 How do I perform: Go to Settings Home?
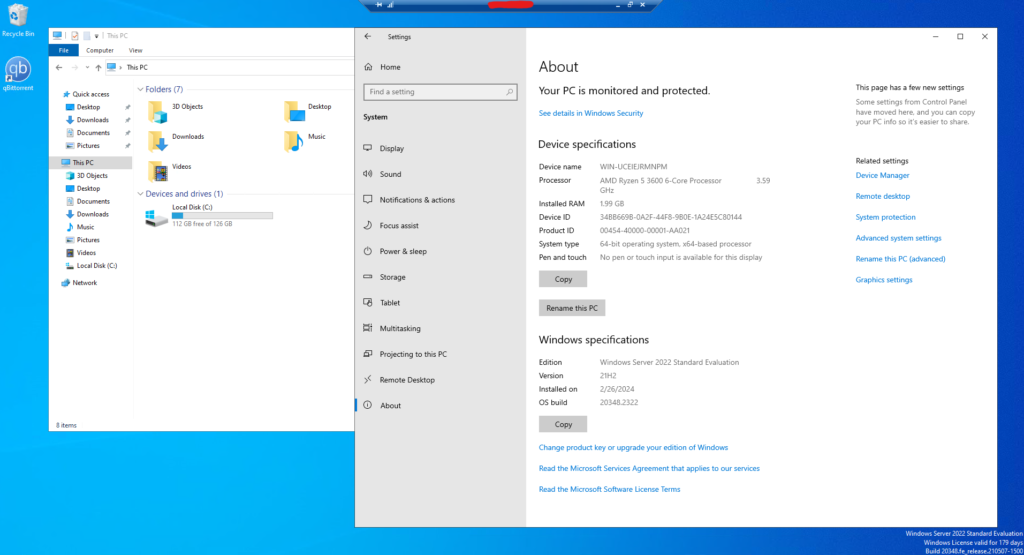pyautogui.click(x=390, y=67)
